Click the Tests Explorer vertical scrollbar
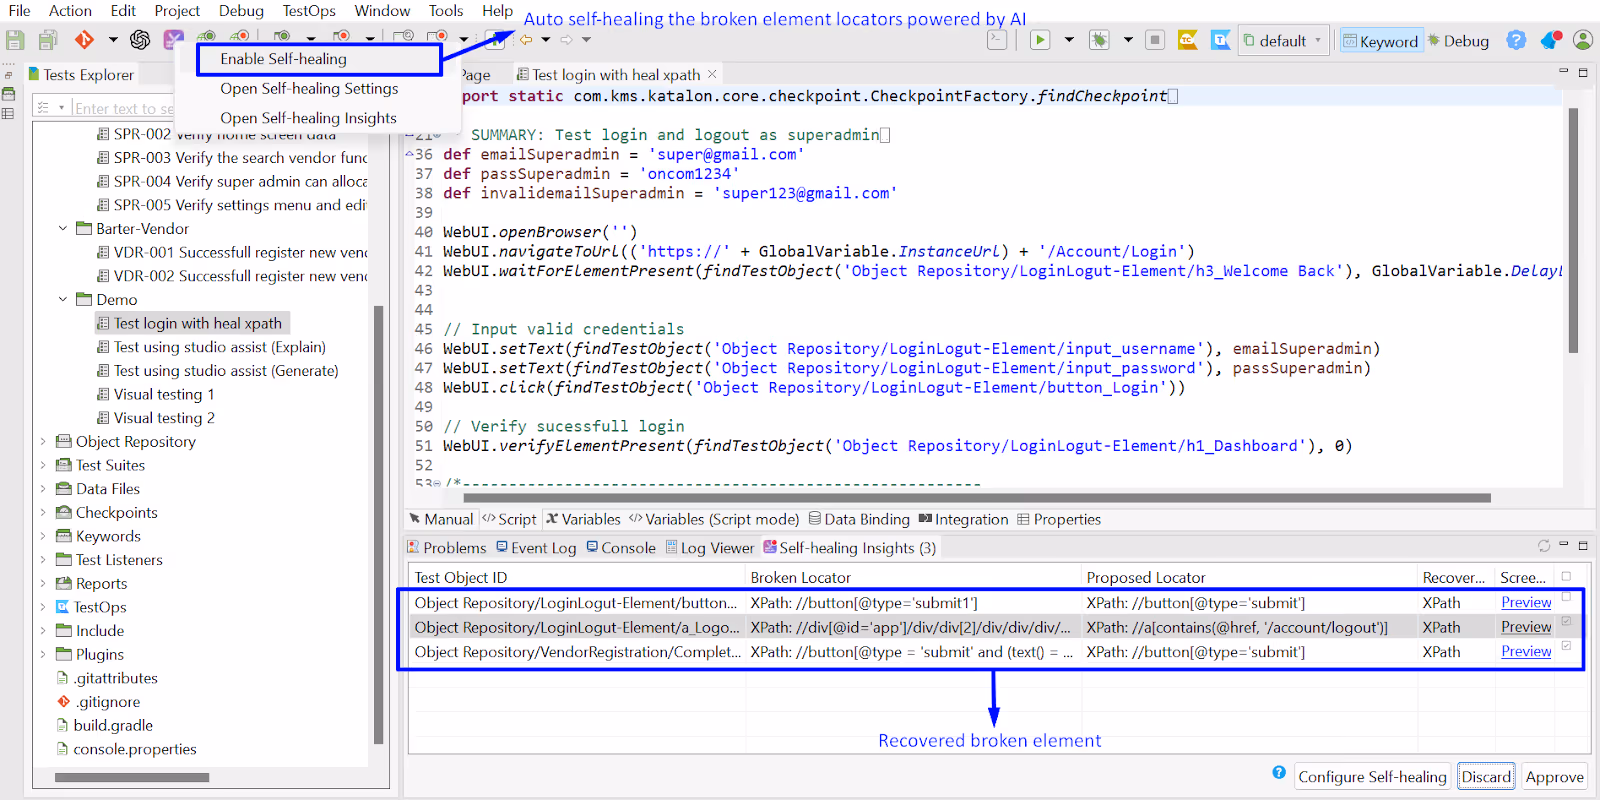The image size is (1600, 800). 378,525
